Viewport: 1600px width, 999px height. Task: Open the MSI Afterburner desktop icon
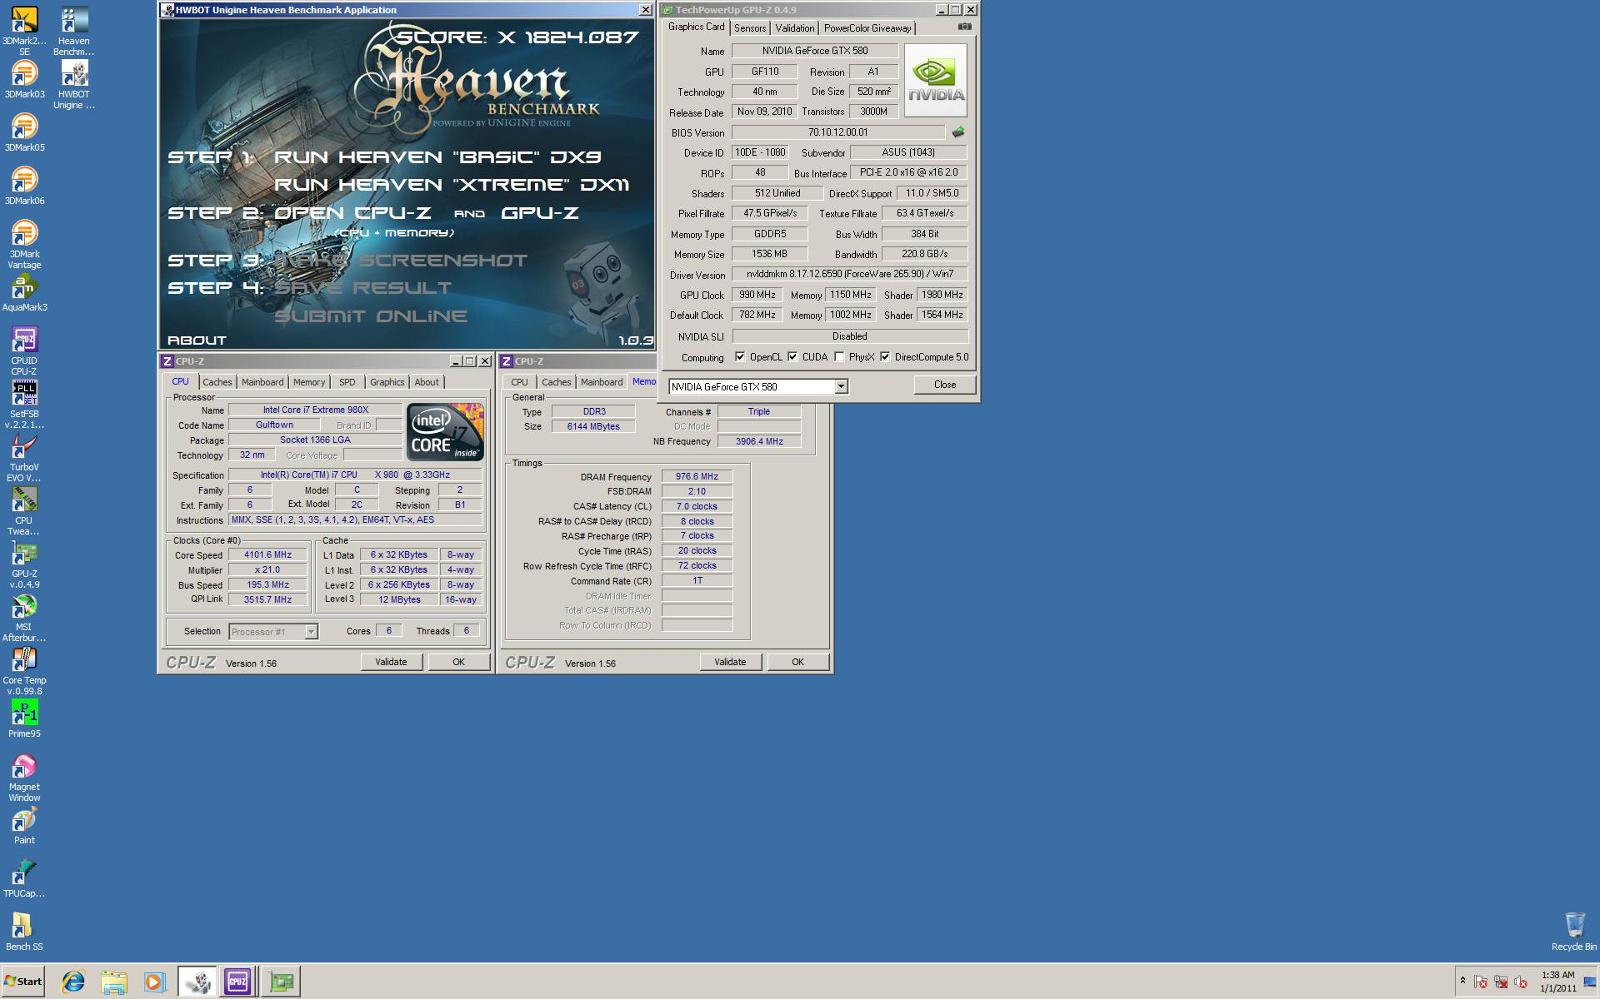24,618
